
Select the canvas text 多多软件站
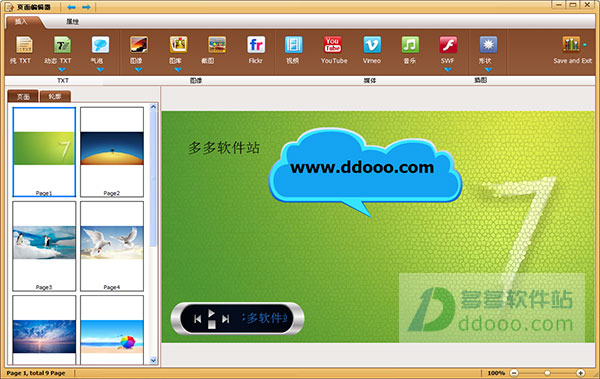pos(224,148)
